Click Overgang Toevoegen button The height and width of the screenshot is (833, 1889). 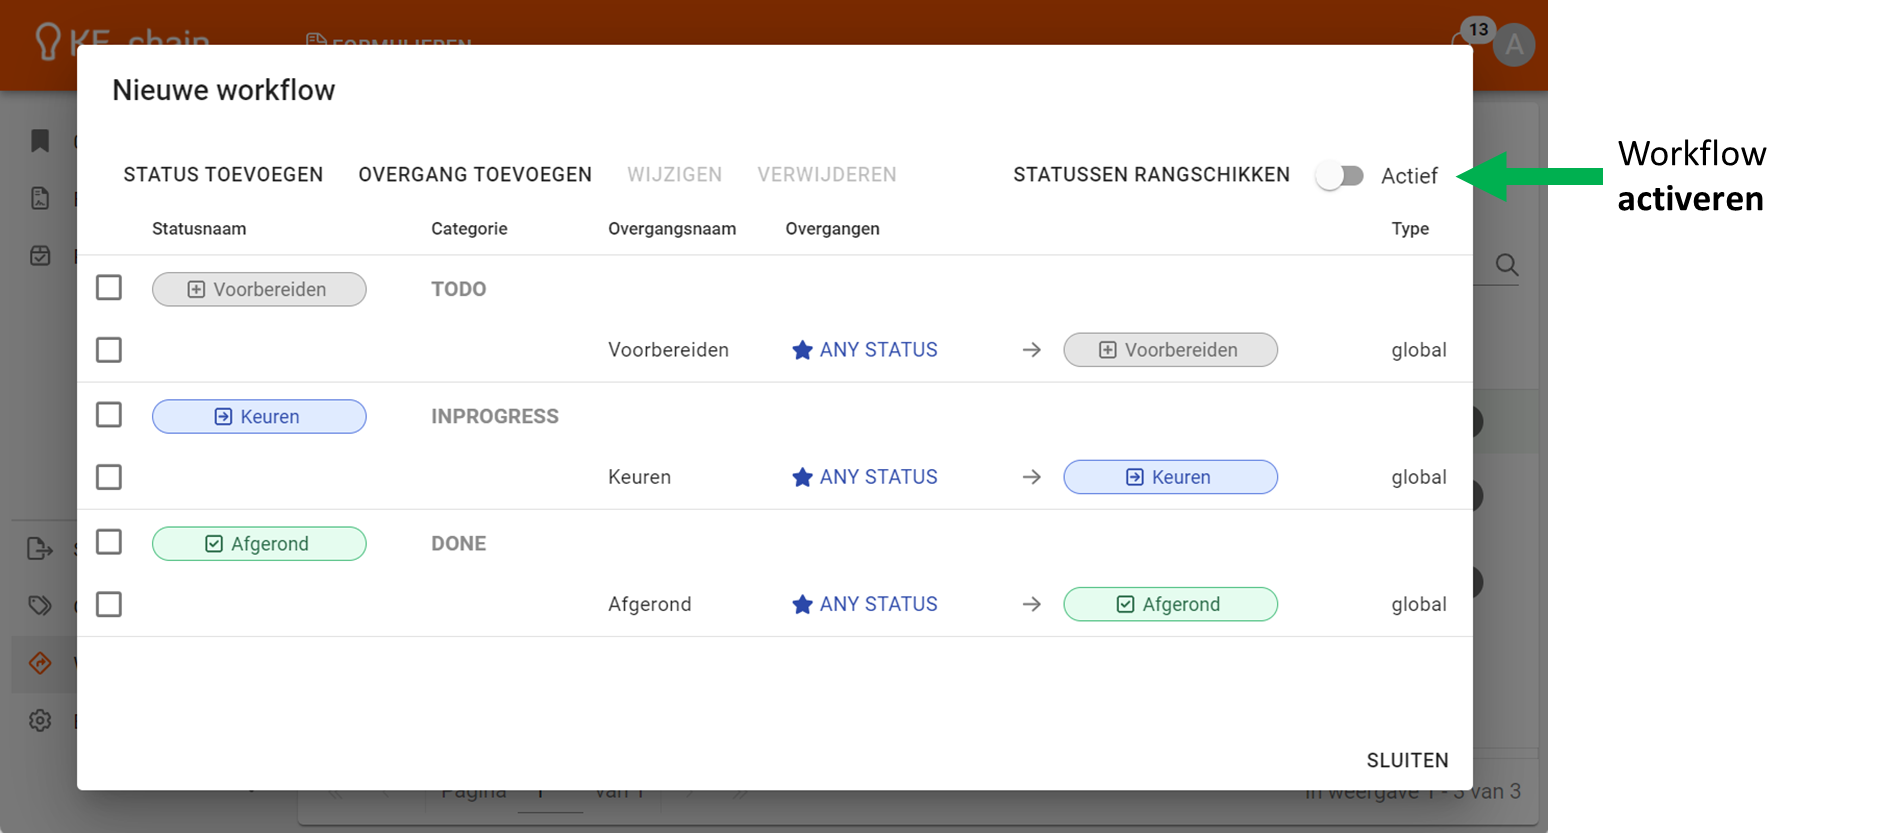475,175
